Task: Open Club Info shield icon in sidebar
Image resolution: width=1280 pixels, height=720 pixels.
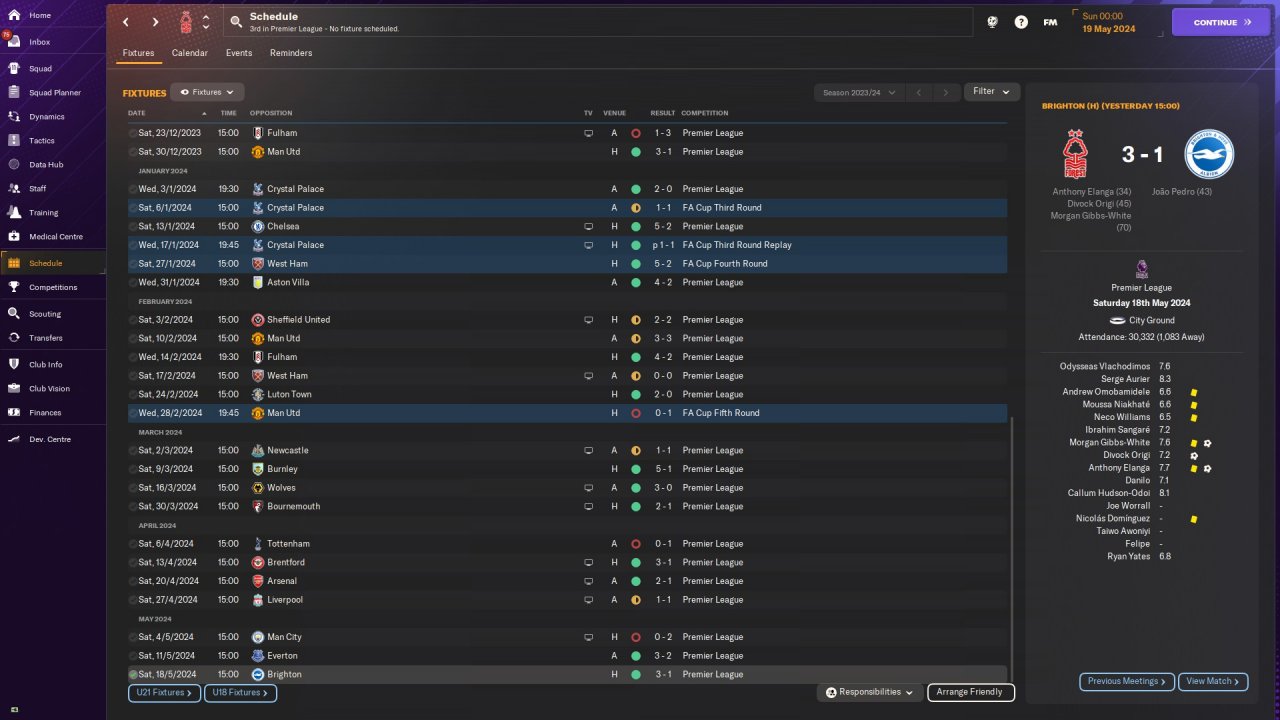Action: [14, 364]
